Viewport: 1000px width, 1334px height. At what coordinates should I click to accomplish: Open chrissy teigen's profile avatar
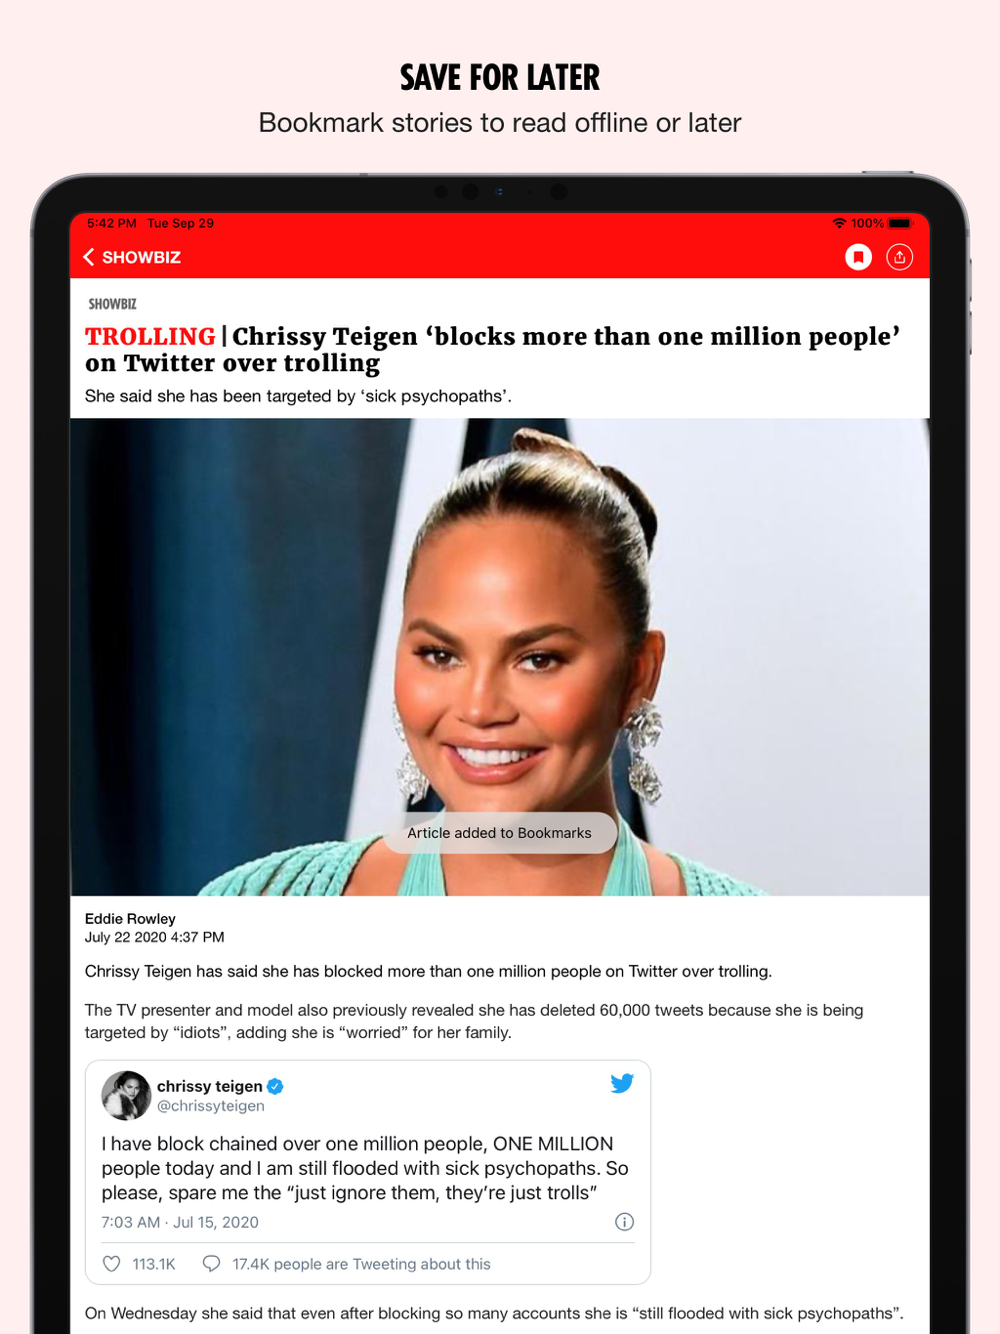[x=126, y=1095]
